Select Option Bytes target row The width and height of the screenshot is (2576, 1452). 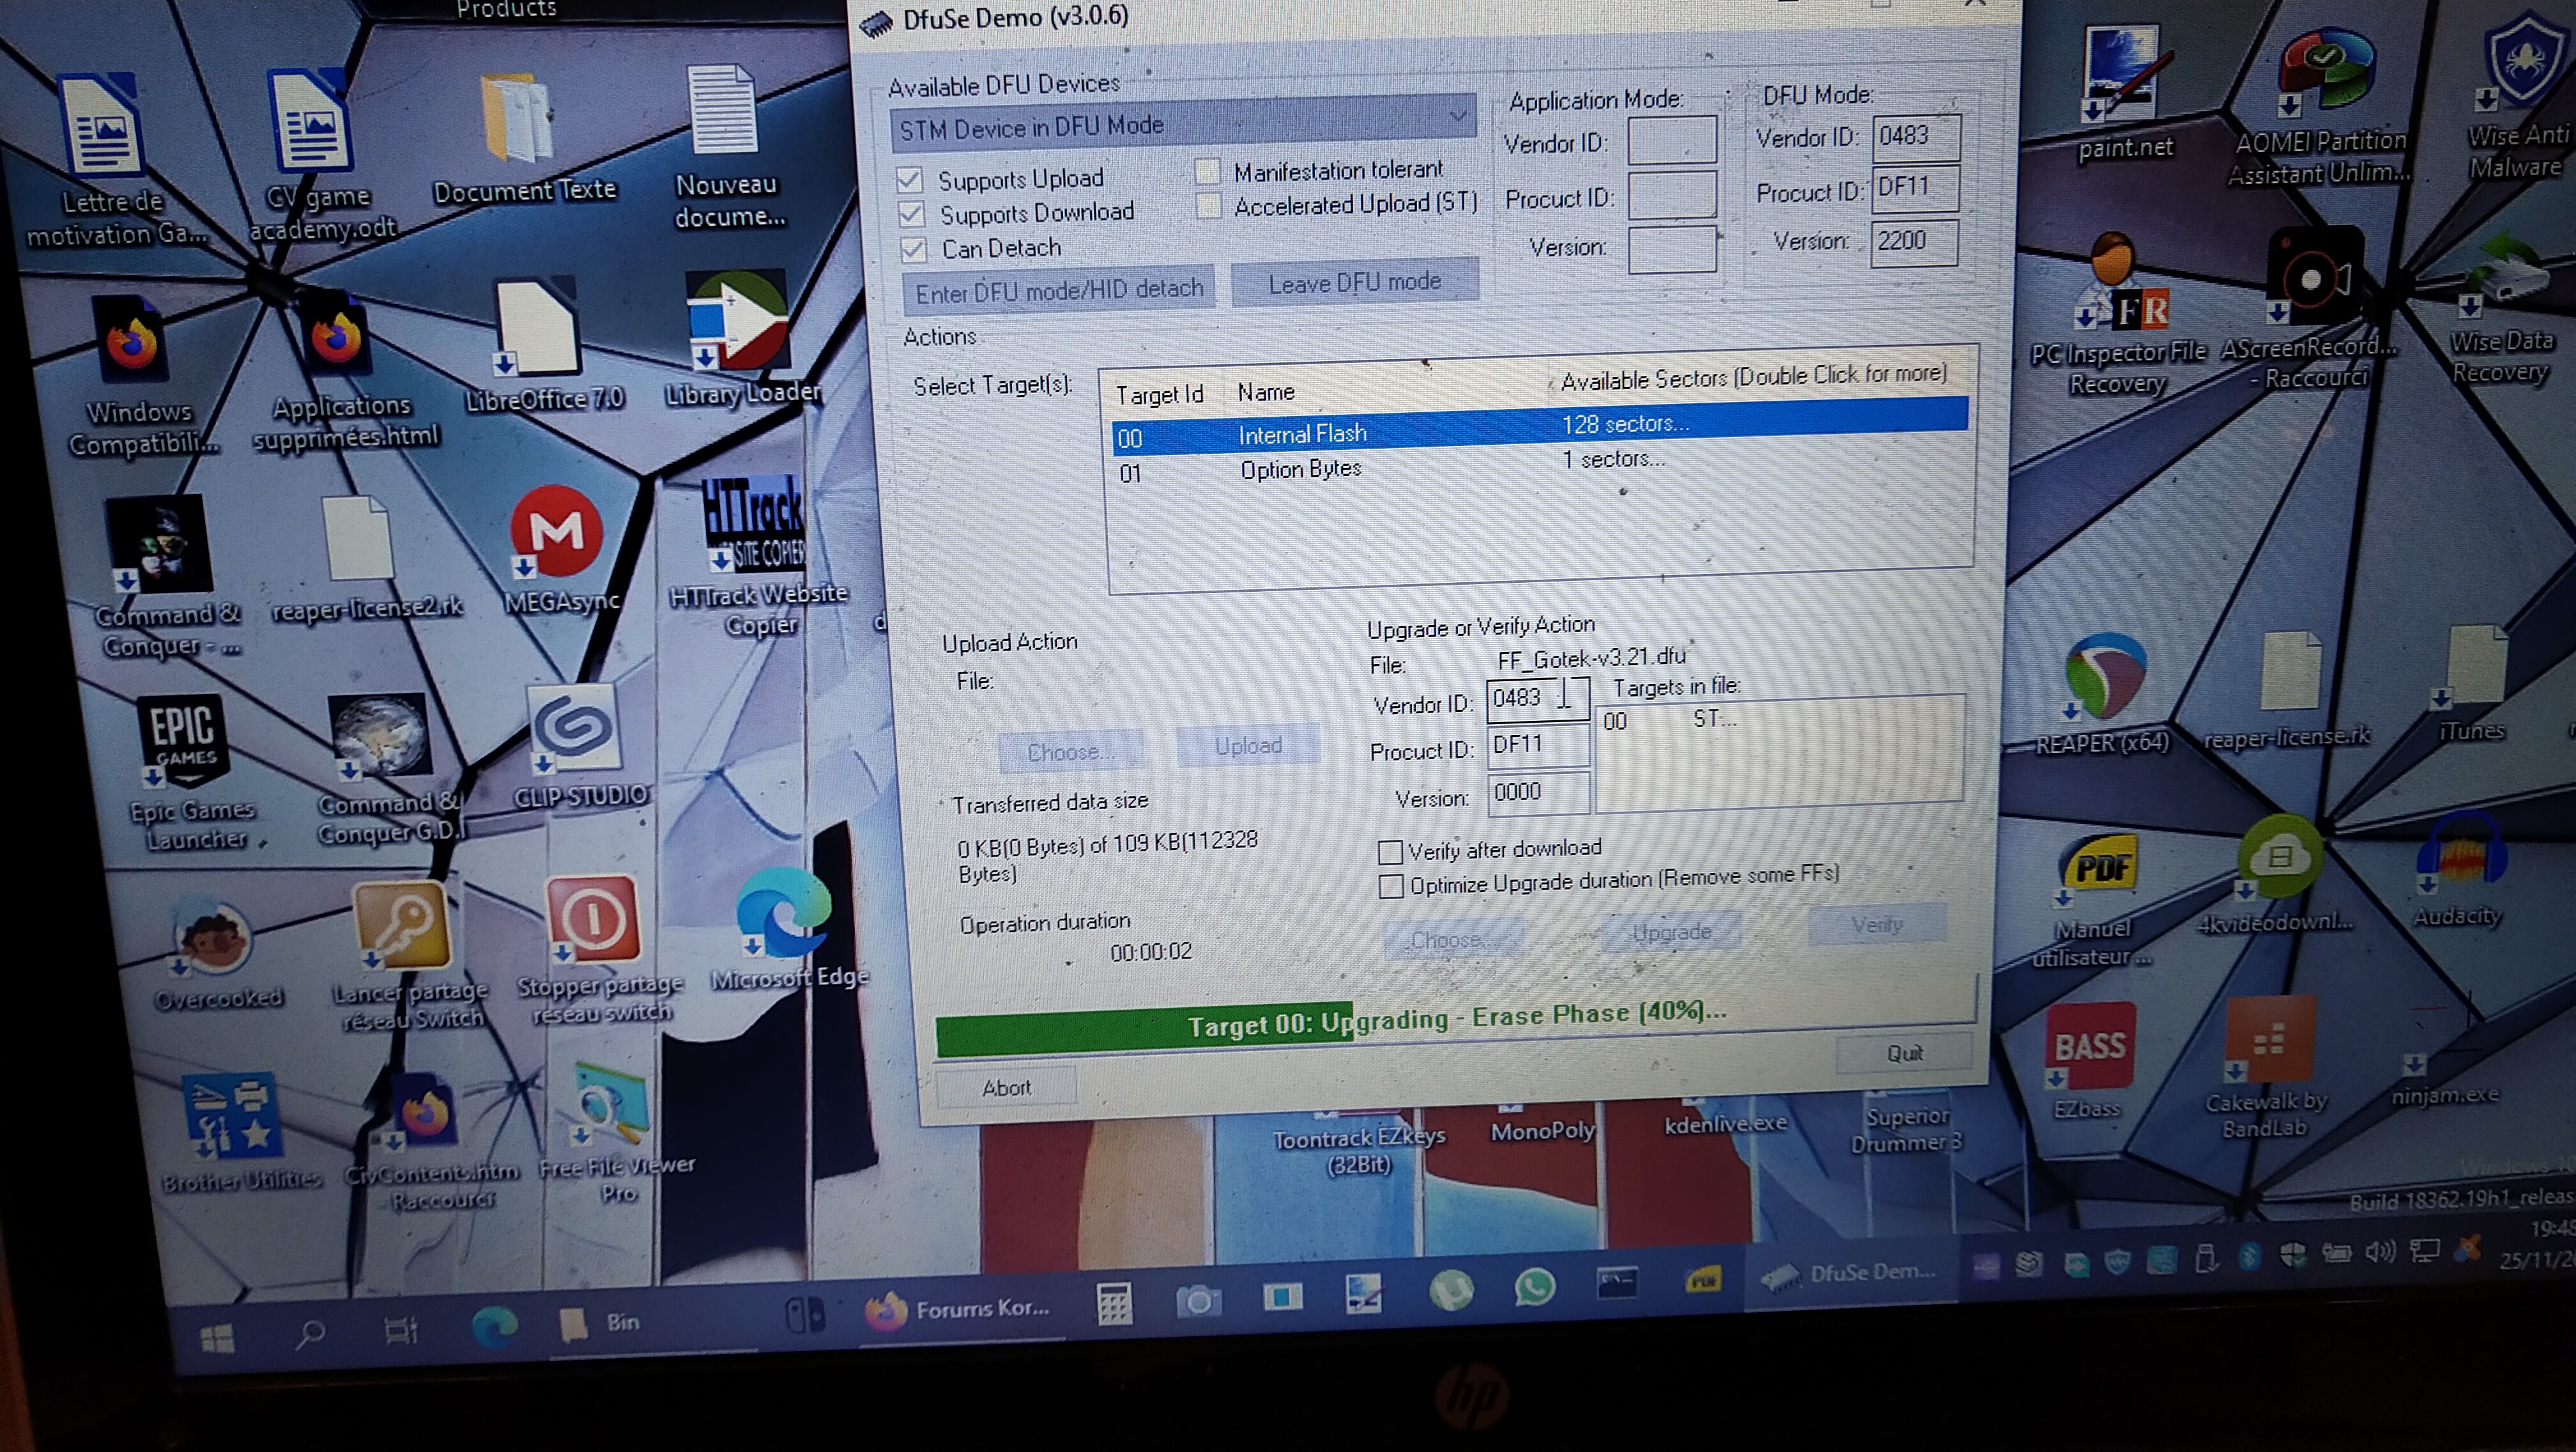tap(1300, 469)
